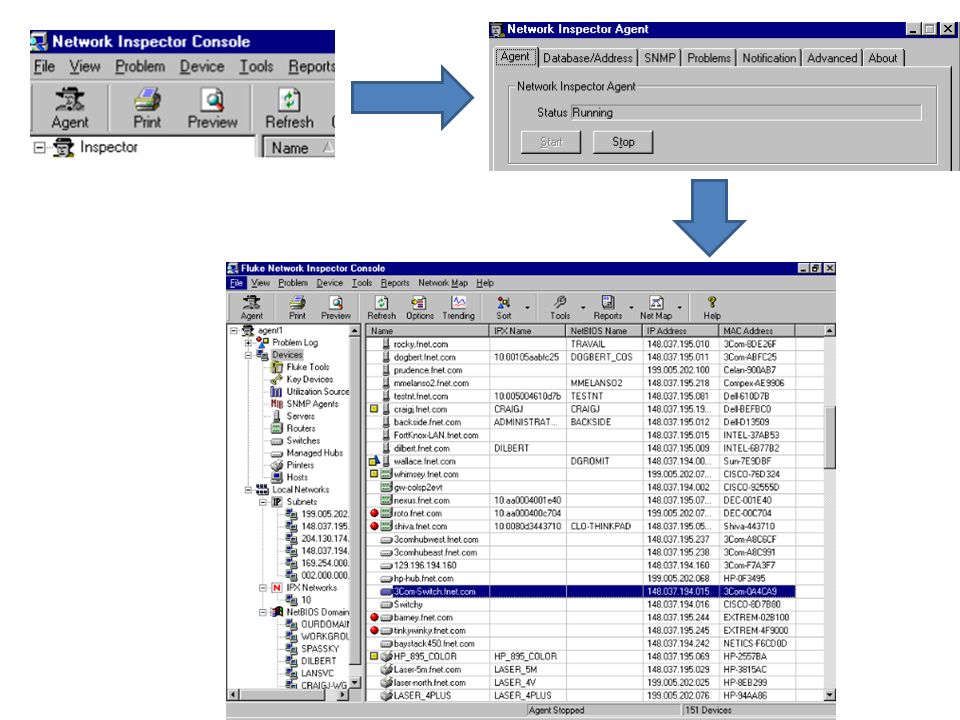960x720 pixels.
Task: Select the Inspector tree node
Action: coord(108,147)
